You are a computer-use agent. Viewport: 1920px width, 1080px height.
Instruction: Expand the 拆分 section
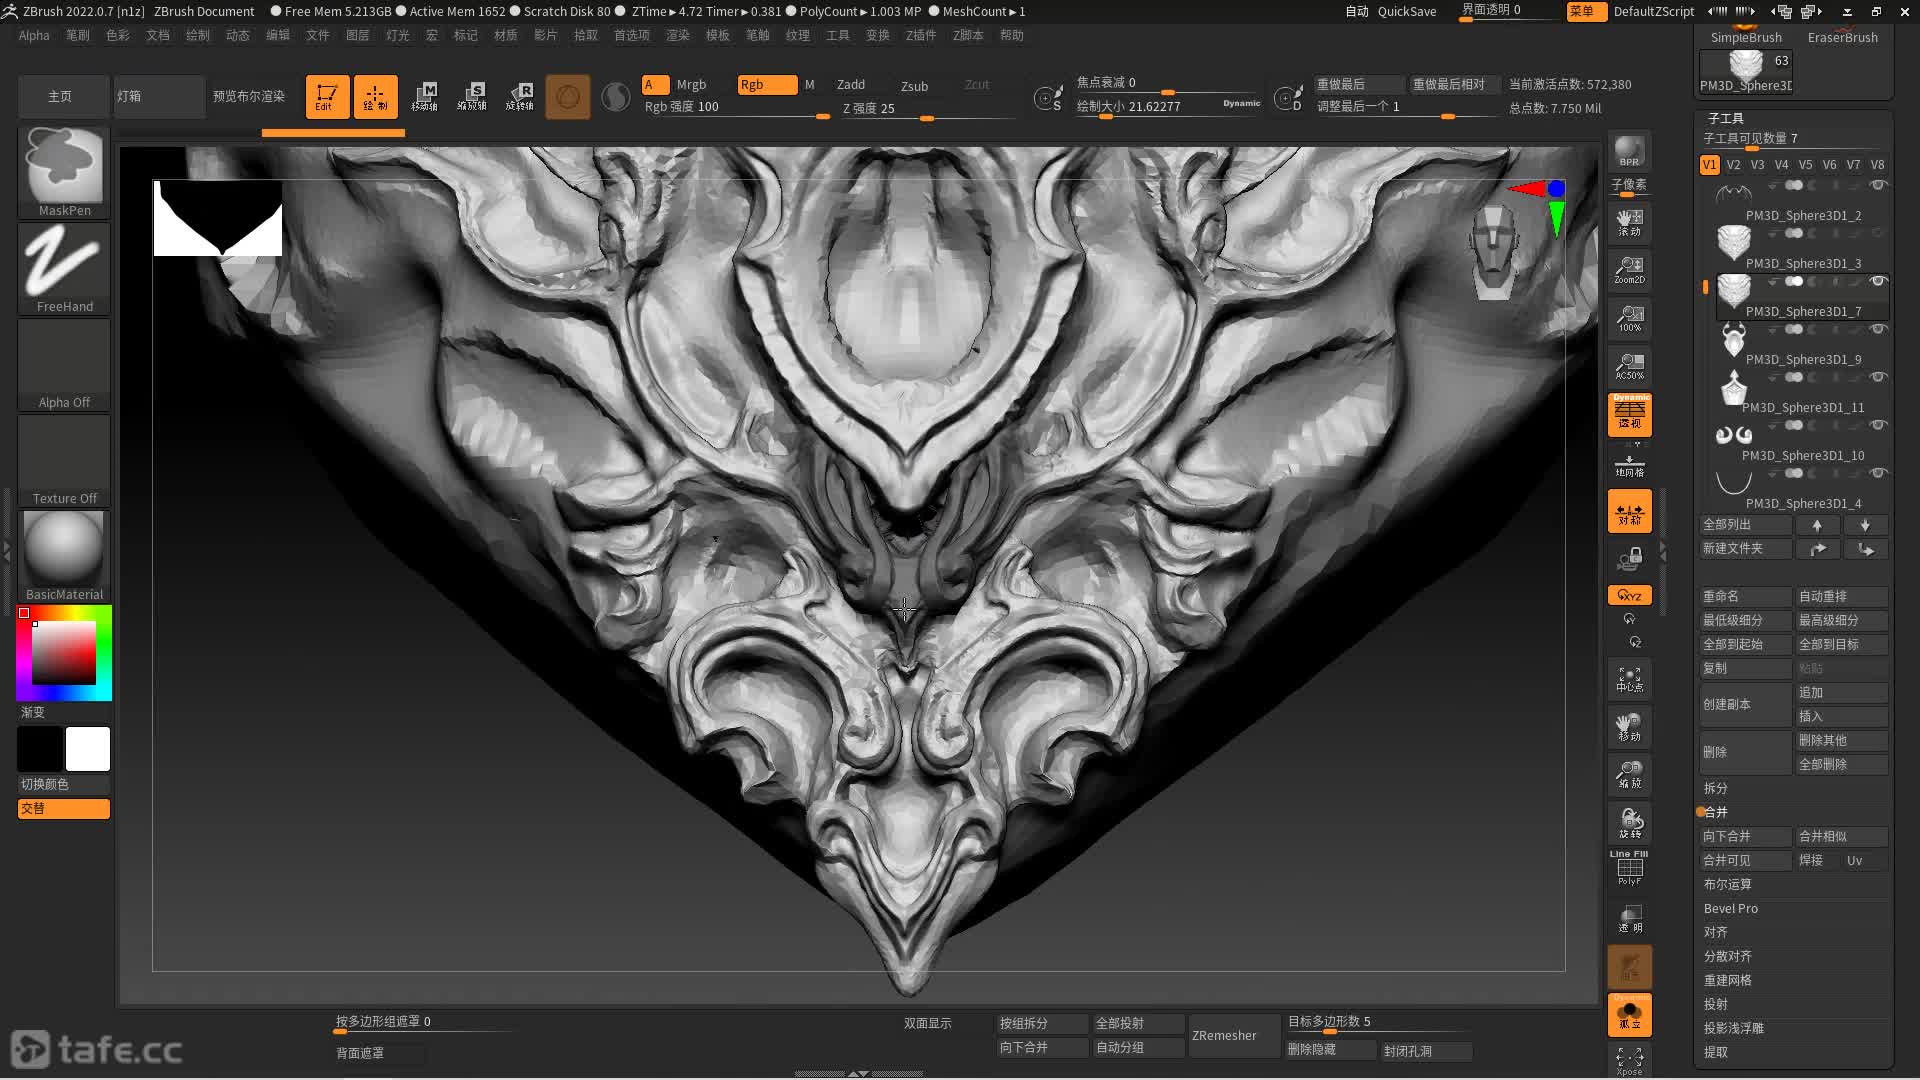tap(1716, 788)
